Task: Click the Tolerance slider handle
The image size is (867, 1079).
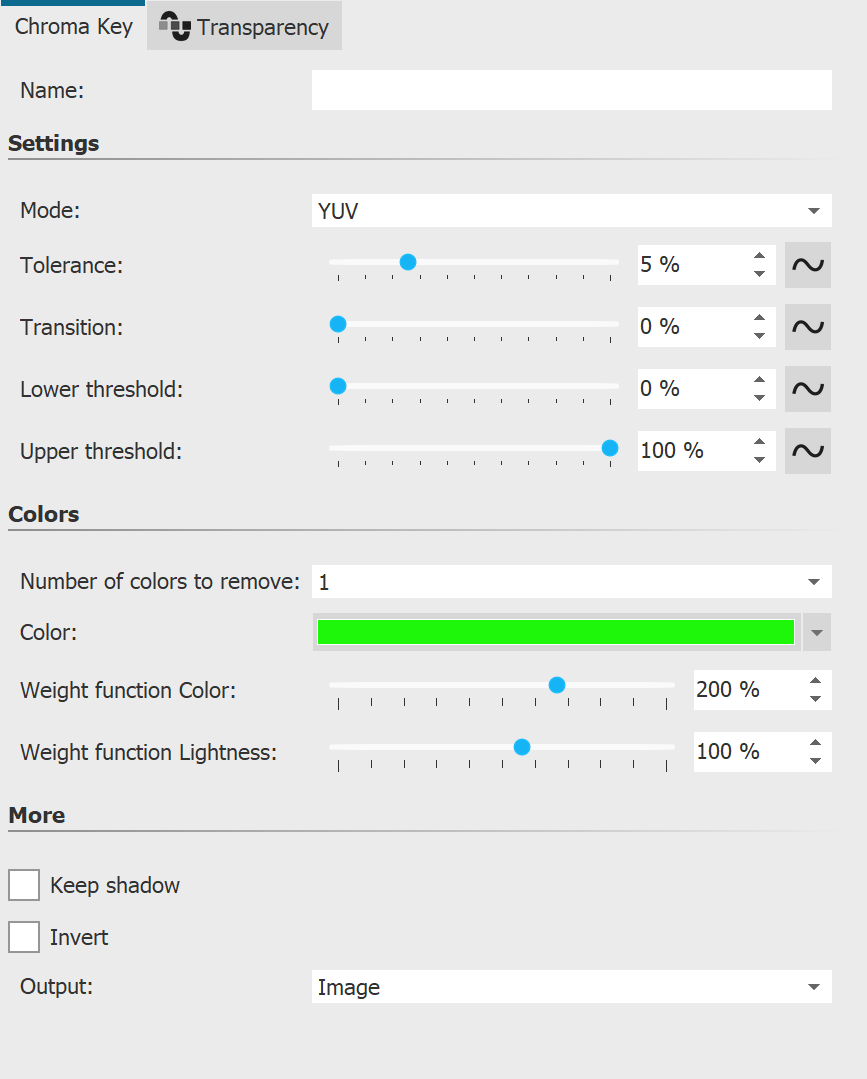Action: click(x=408, y=261)
